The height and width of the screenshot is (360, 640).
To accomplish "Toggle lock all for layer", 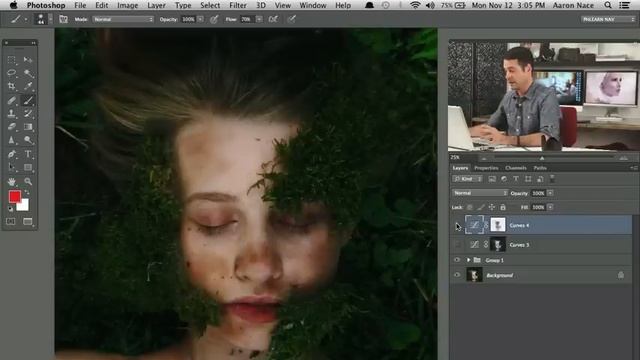I will pyautogui.click(x=503, y=207).
